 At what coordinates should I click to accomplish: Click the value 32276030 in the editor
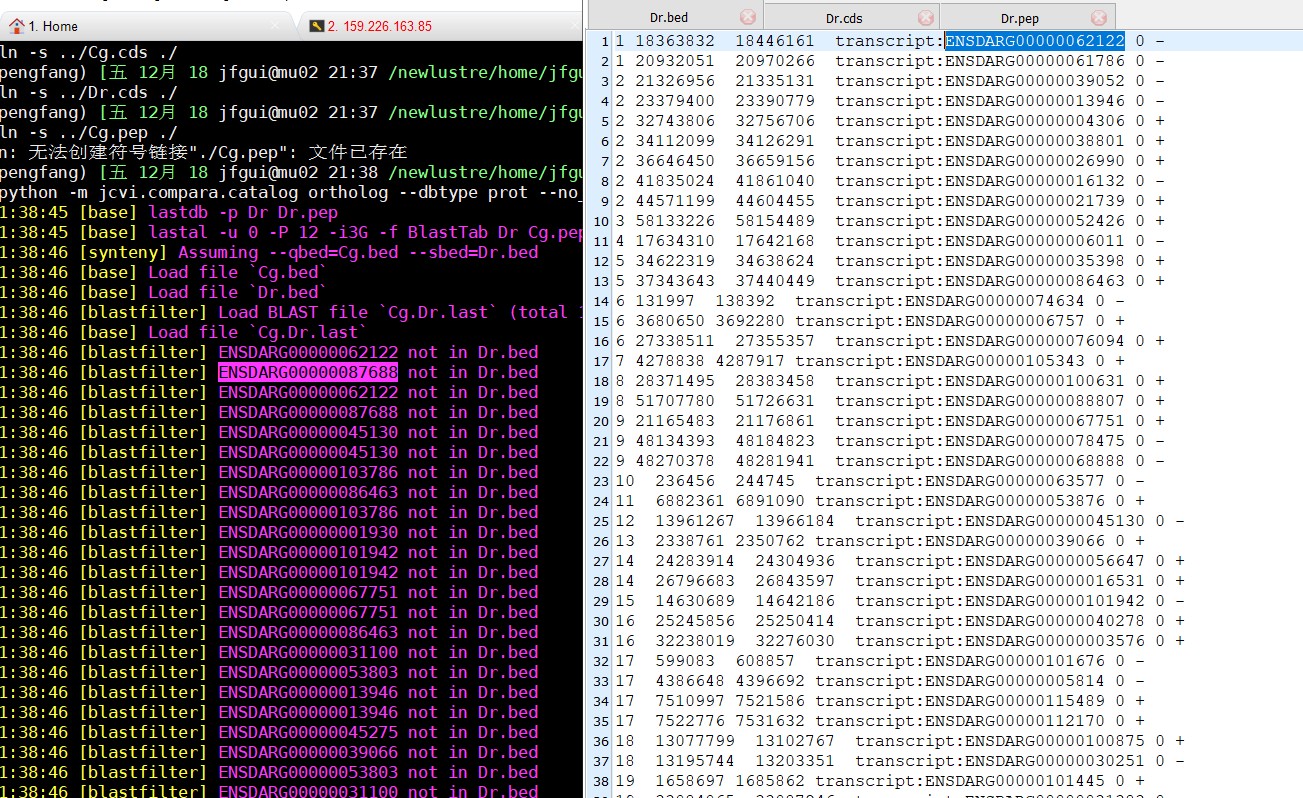click(x=795, y=641)
